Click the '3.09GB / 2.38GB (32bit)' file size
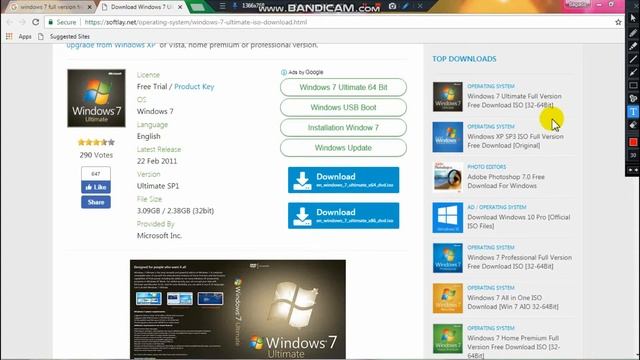Image resolution: width=640 pixels, height=360 pixels. click(x=176, y=211)
